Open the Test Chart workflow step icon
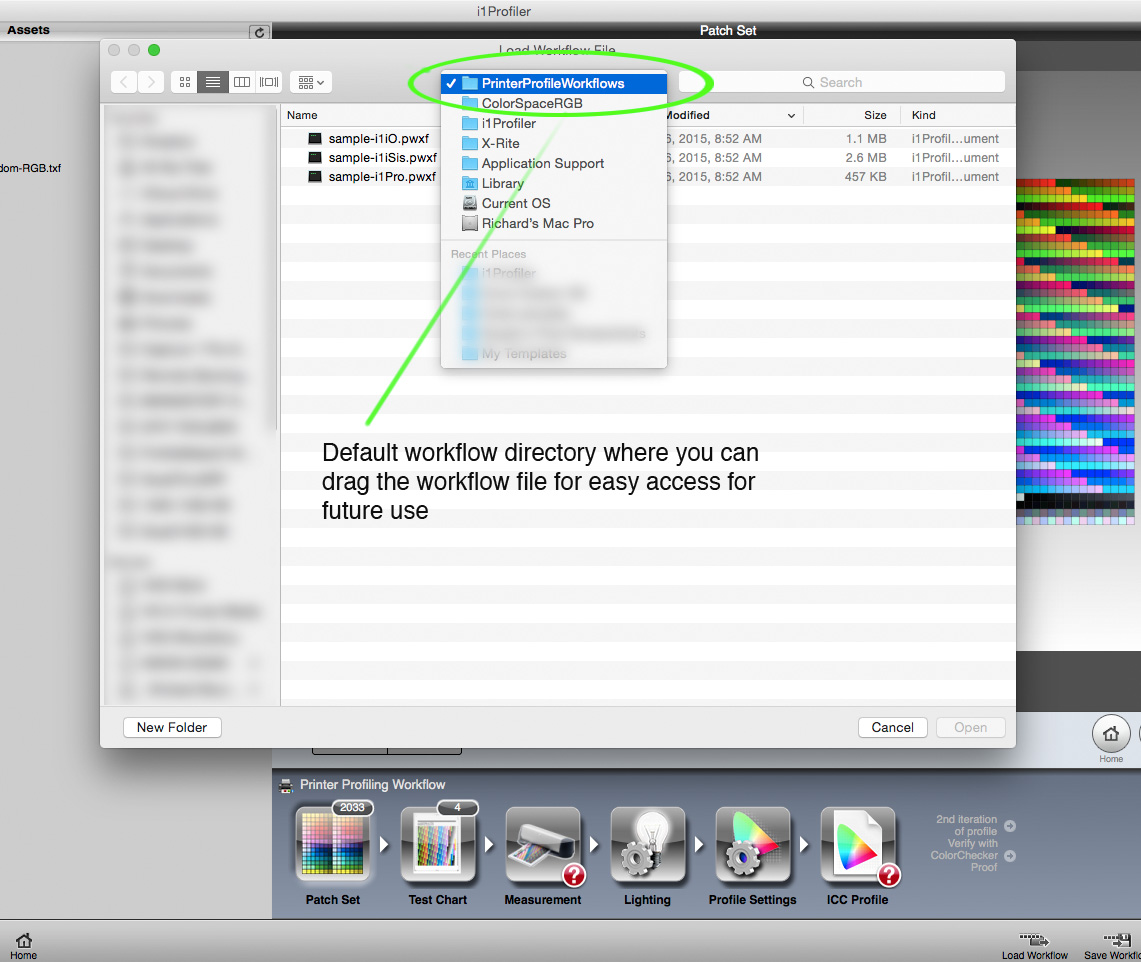The height and width of the screenshot is (962, 1141). pos(437,845)
